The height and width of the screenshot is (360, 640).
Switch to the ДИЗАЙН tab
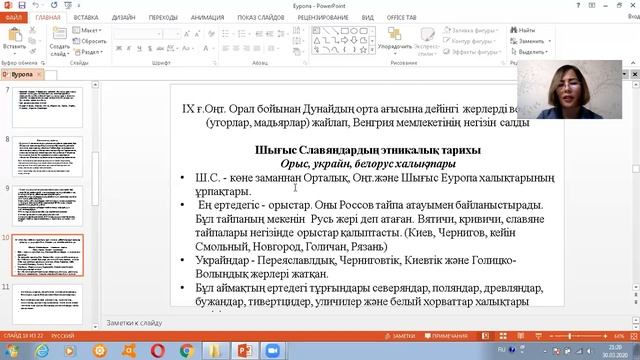point(123,18)
